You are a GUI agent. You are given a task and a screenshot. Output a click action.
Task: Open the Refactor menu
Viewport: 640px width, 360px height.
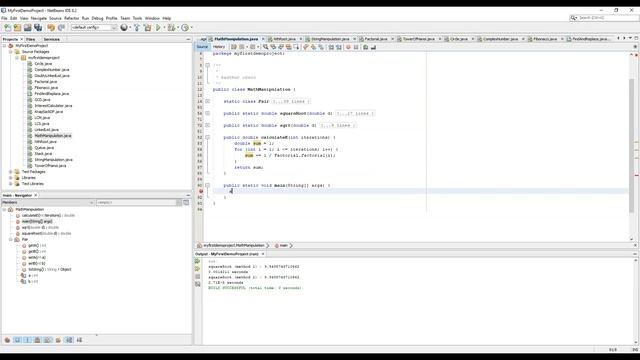[x=71, y=18]
